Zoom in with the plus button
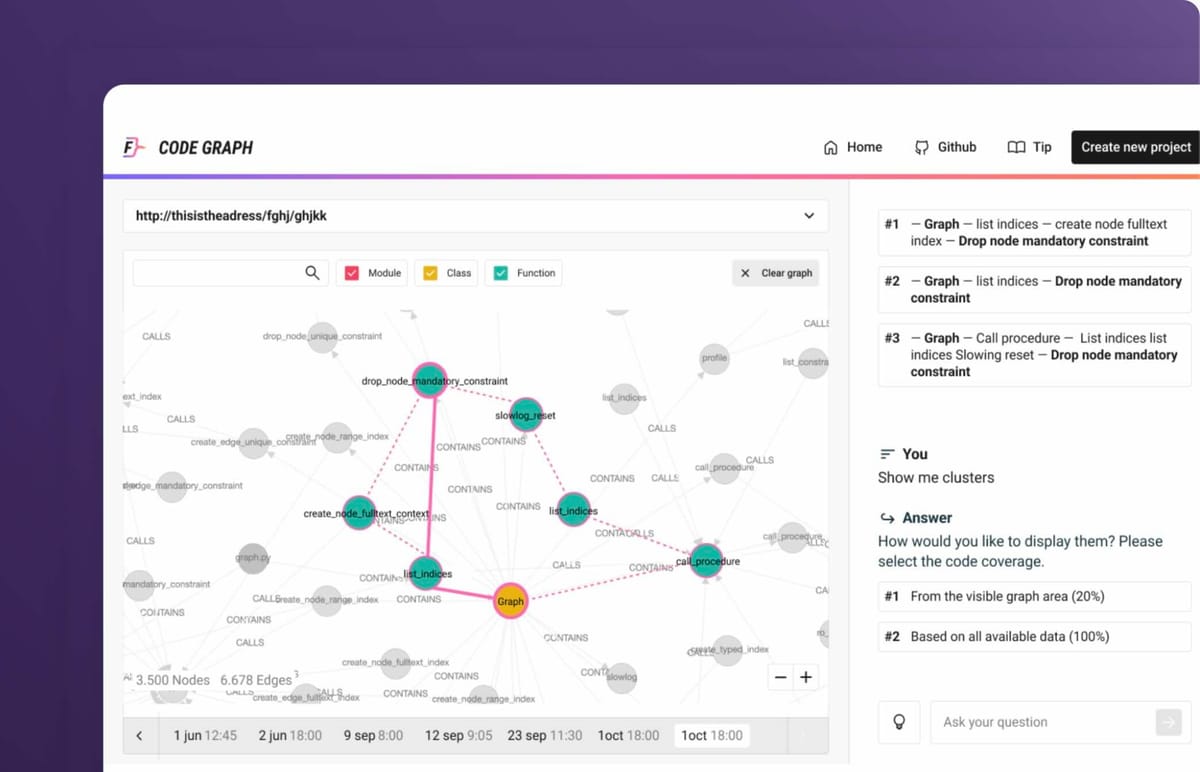The height and width of the screenshot is (772, 1200). pos(806,677)
